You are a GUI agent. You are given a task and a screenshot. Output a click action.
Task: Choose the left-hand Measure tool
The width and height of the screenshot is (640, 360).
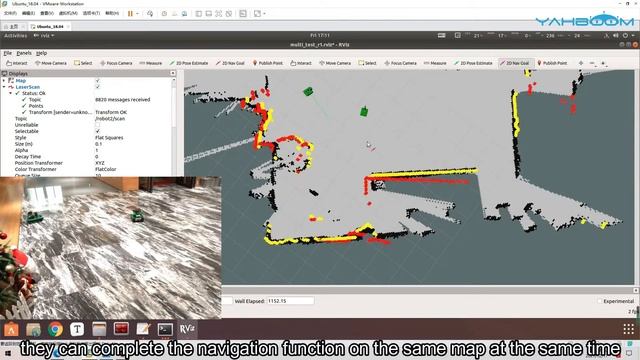click(151, 63)
